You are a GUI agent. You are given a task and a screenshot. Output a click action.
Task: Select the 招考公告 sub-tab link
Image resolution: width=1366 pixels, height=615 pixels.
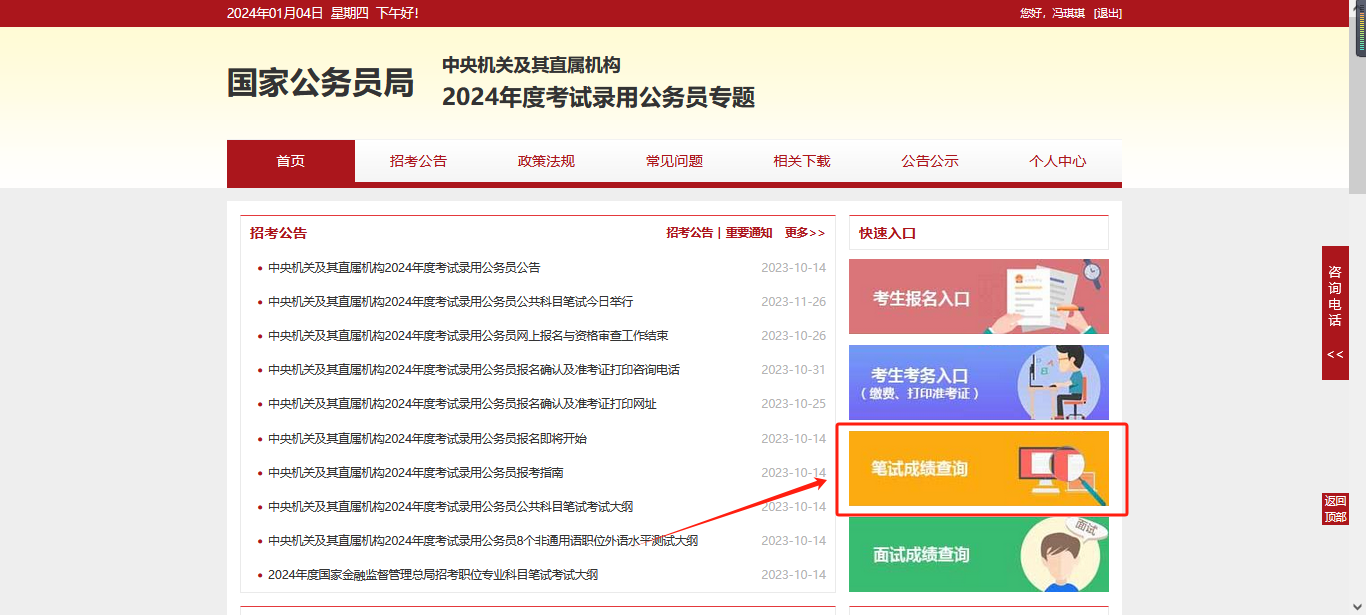point(690,233)
